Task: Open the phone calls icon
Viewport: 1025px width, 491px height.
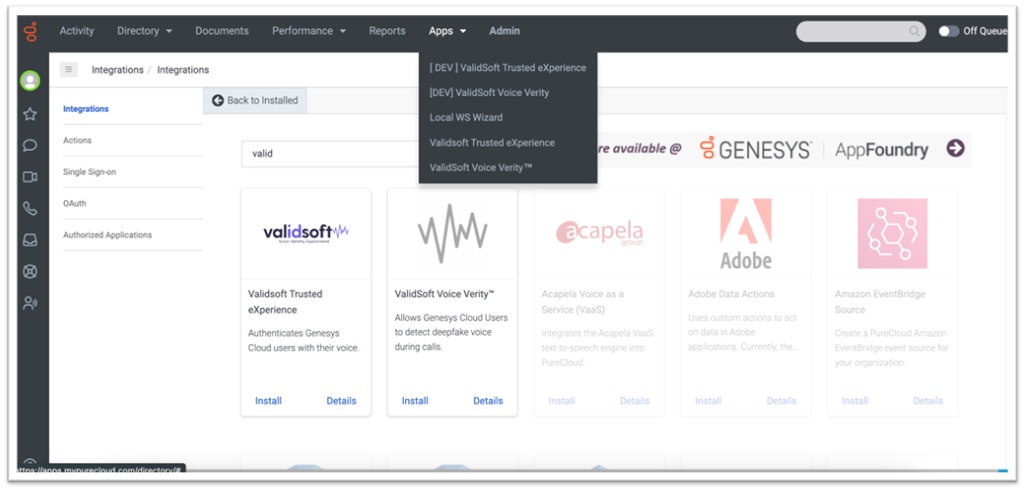Action: click(31, 209)
